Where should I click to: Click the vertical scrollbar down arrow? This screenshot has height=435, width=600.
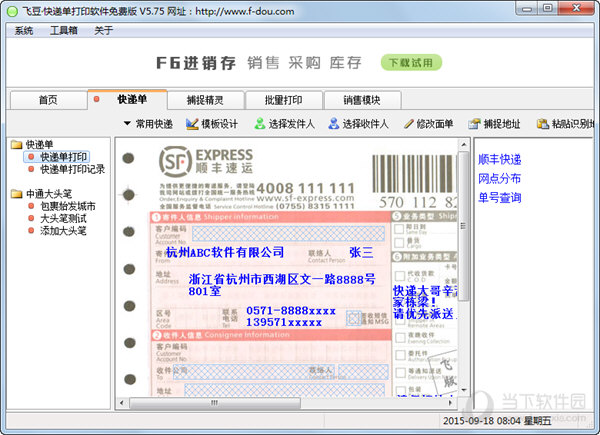coord(464,390)
